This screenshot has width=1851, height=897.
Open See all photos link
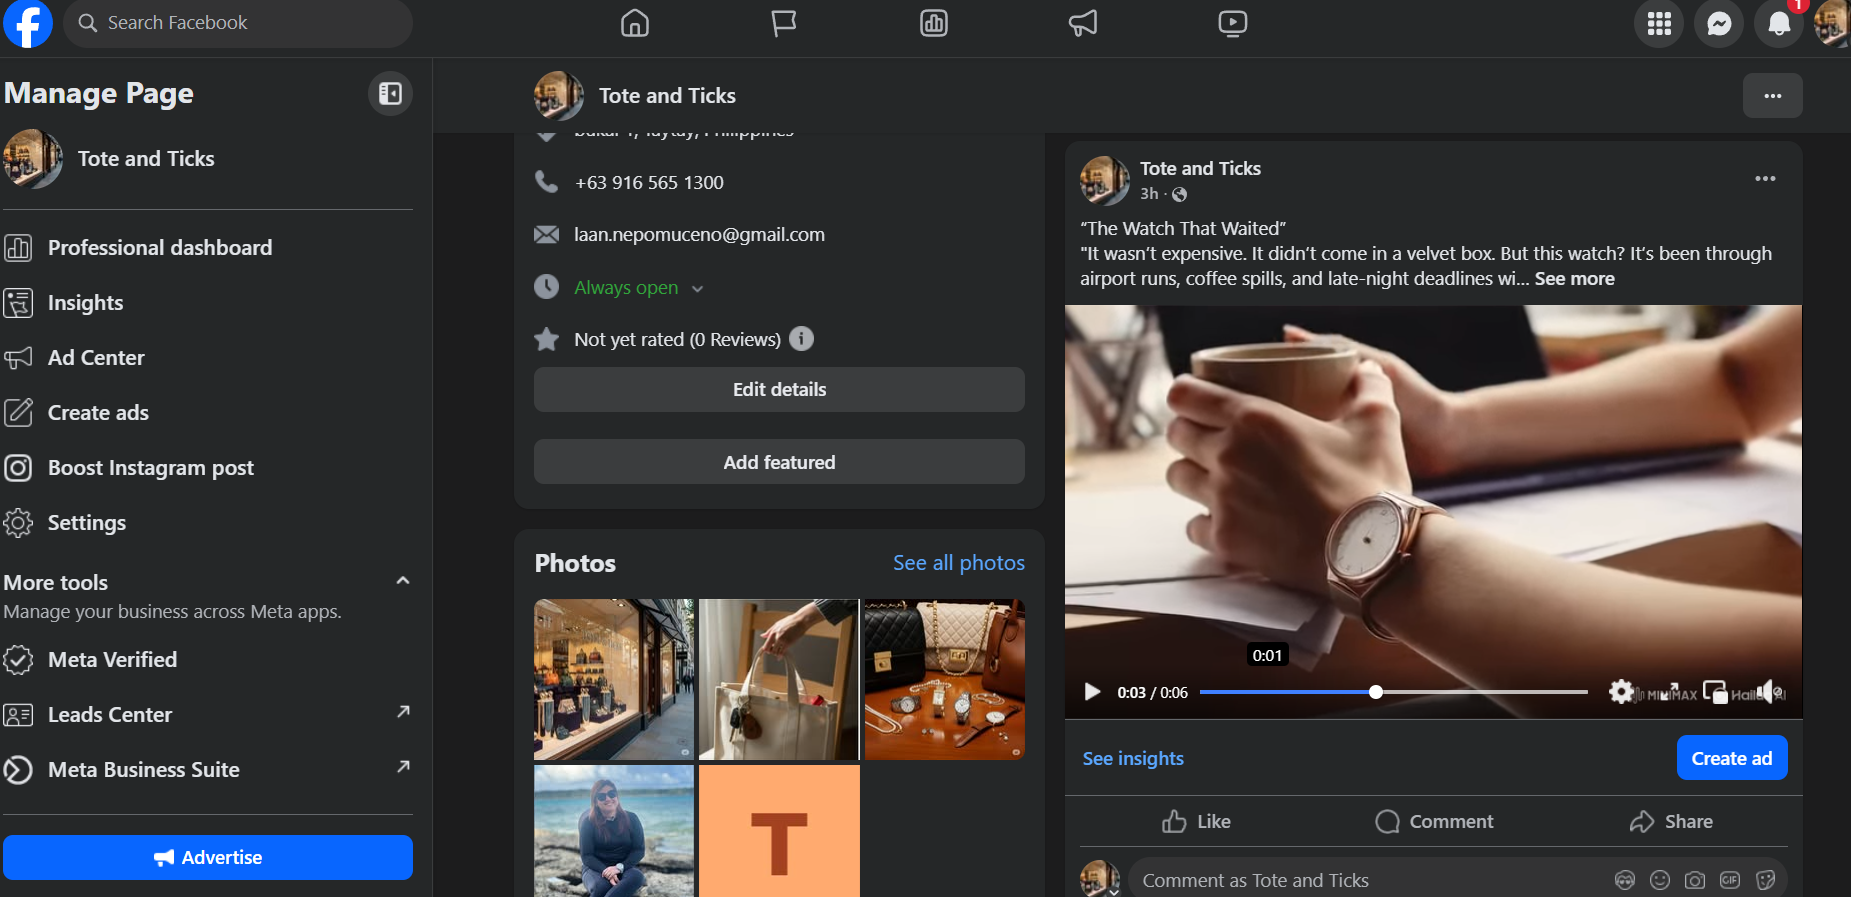click(958, 563)
